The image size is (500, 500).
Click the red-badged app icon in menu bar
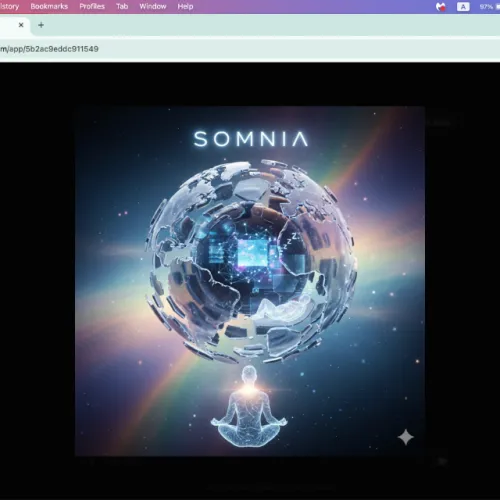click(441, 7)
